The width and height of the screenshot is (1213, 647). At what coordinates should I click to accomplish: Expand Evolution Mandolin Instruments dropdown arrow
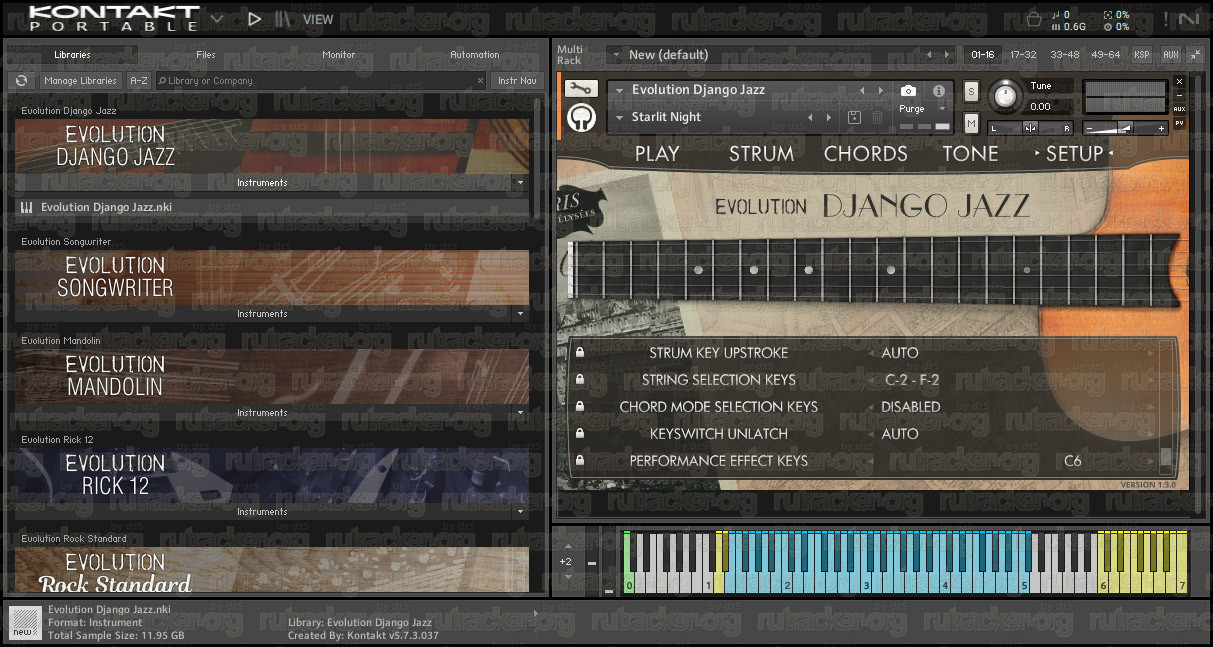(518, 413)
